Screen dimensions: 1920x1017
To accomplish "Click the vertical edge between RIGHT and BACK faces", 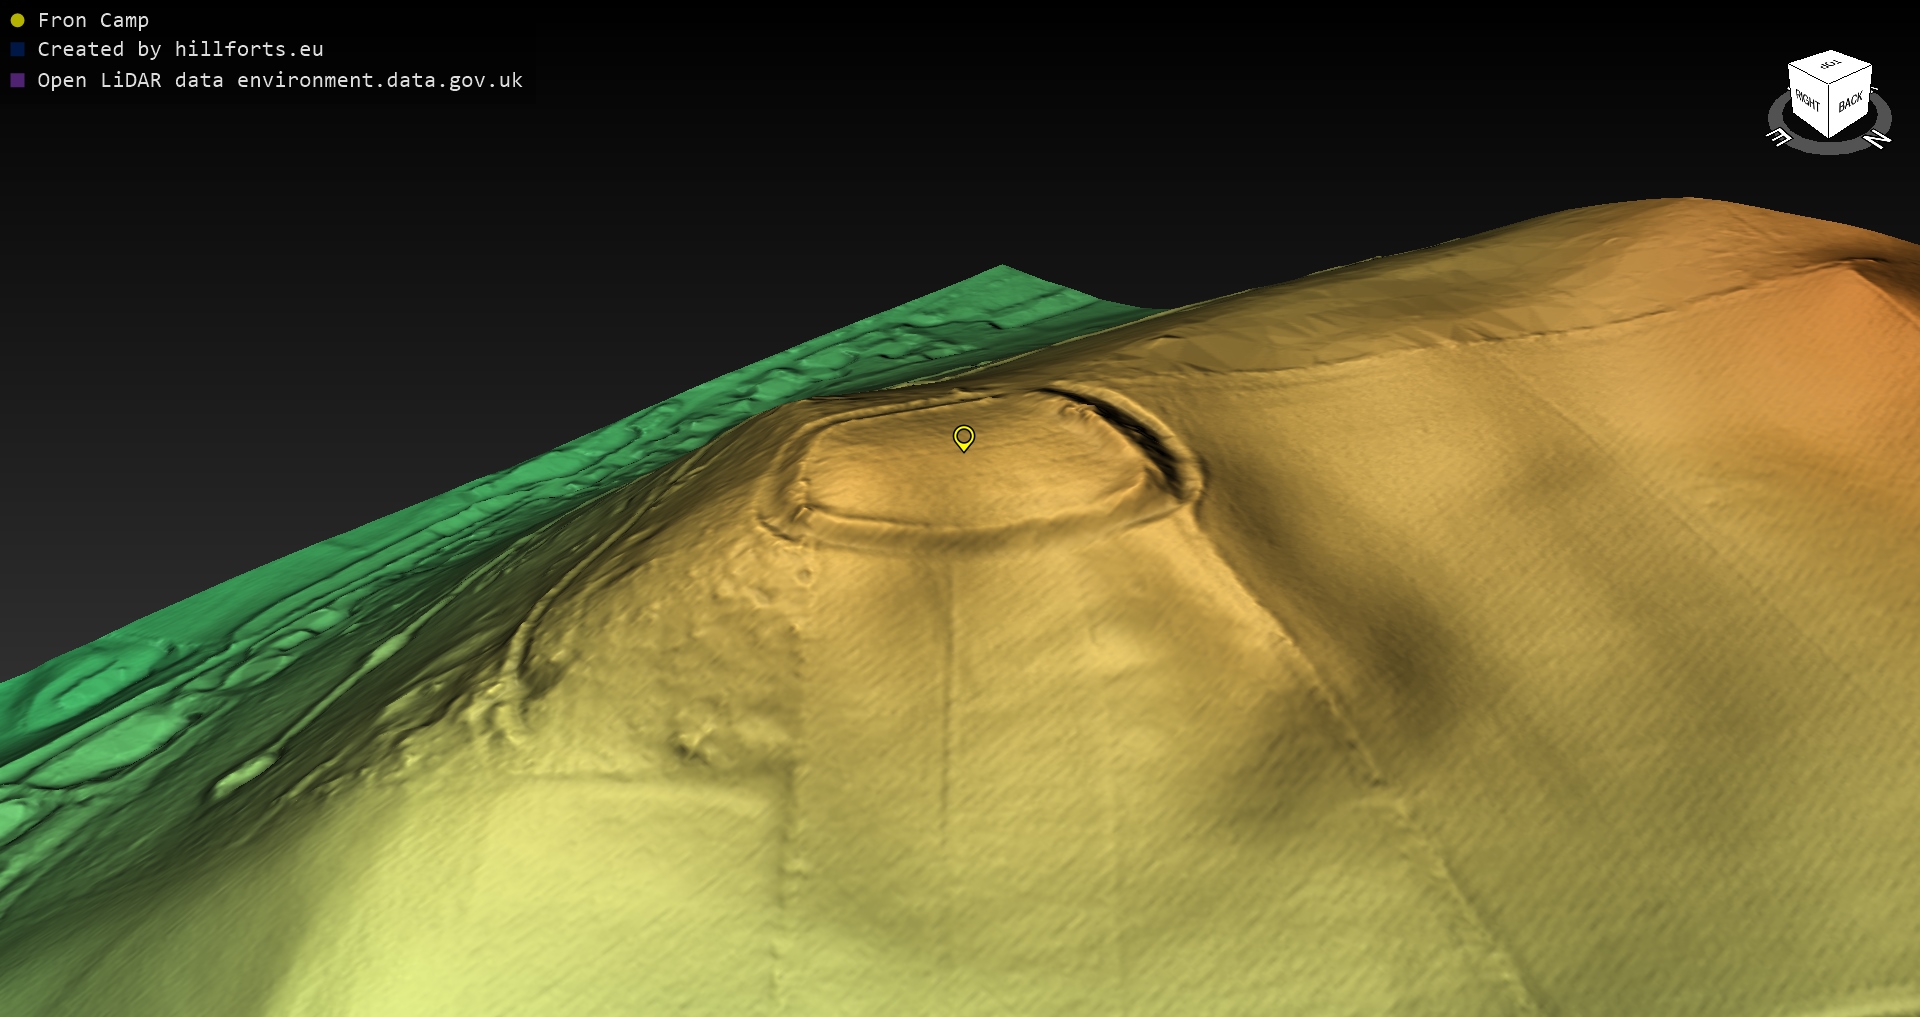I will pyautogui.click(x=1829, y=111).
